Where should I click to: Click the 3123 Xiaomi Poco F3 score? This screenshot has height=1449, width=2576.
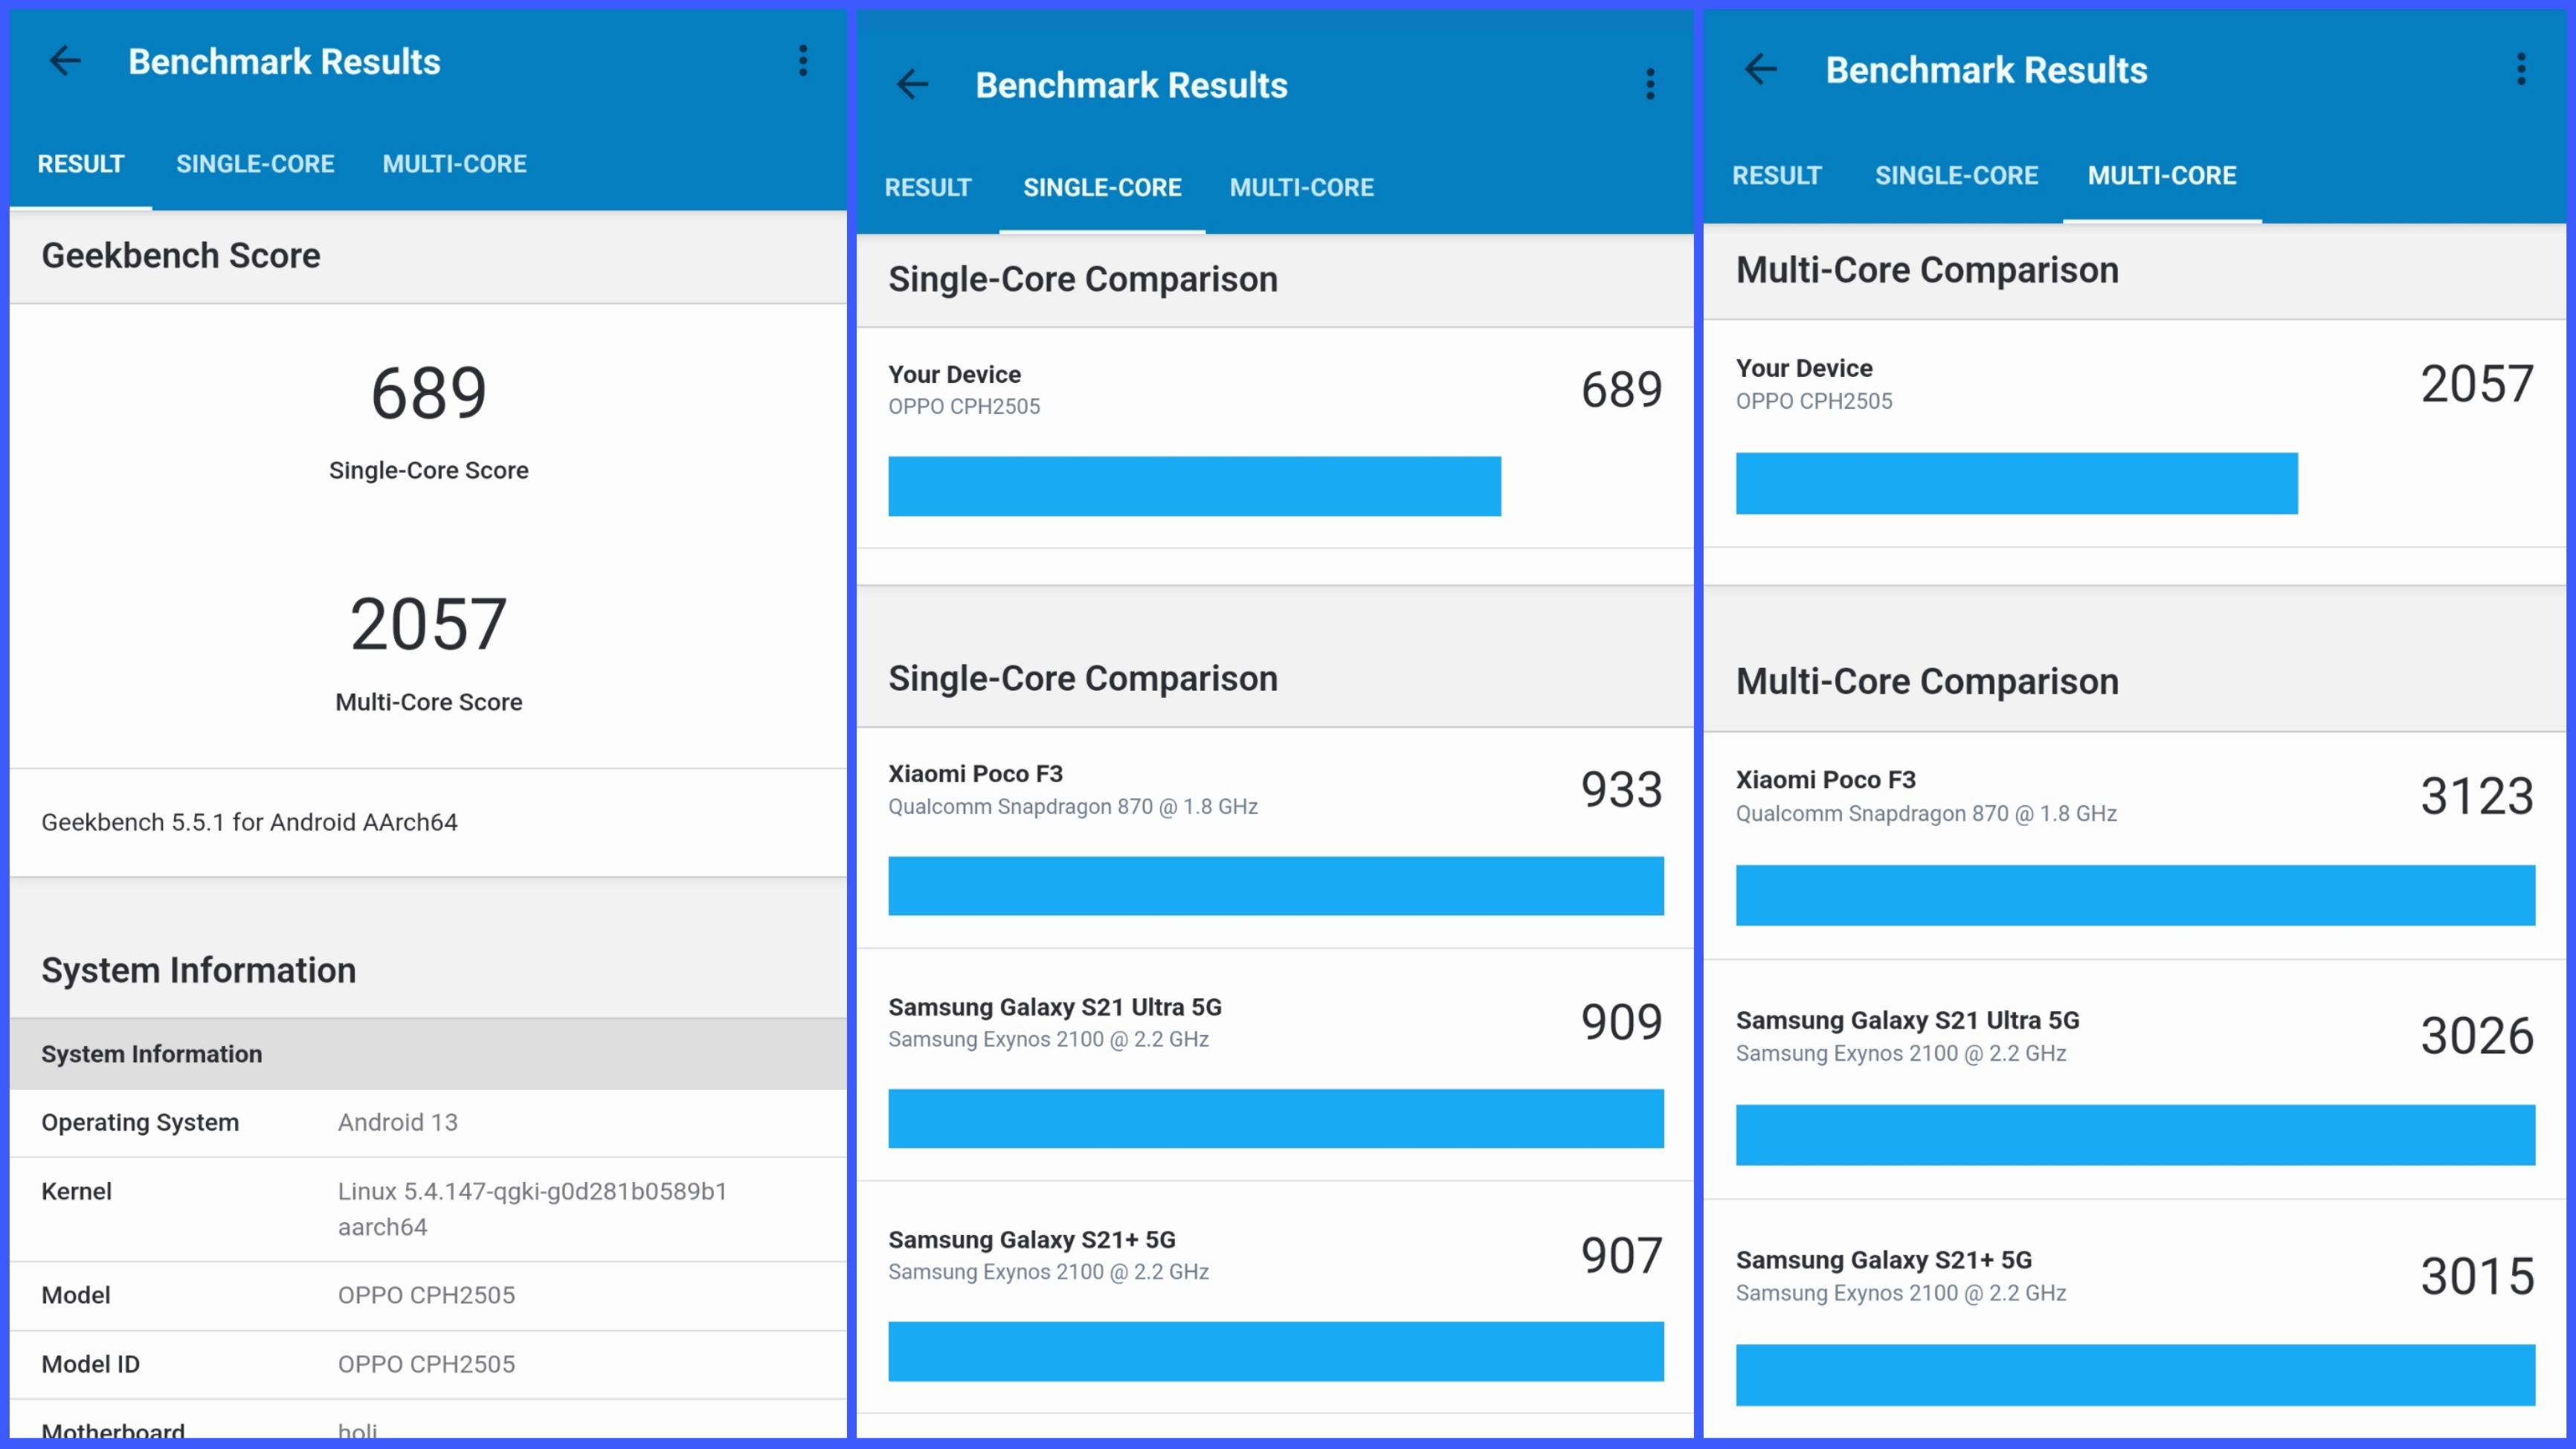point(2477,796)
